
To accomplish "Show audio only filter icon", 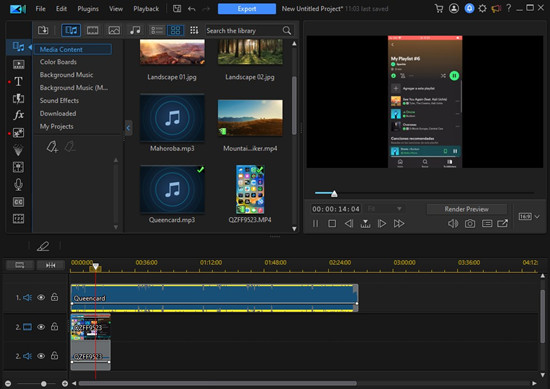I will tap(135, 31).
